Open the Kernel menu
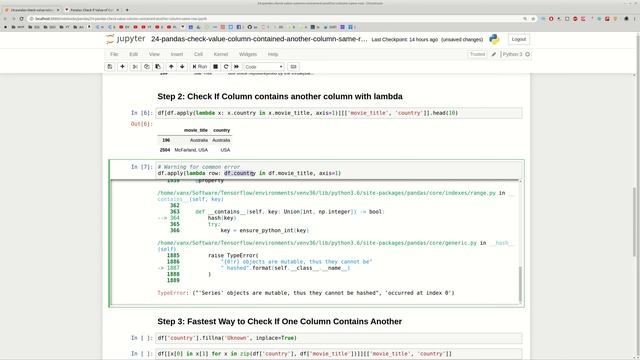 point(221,54)
